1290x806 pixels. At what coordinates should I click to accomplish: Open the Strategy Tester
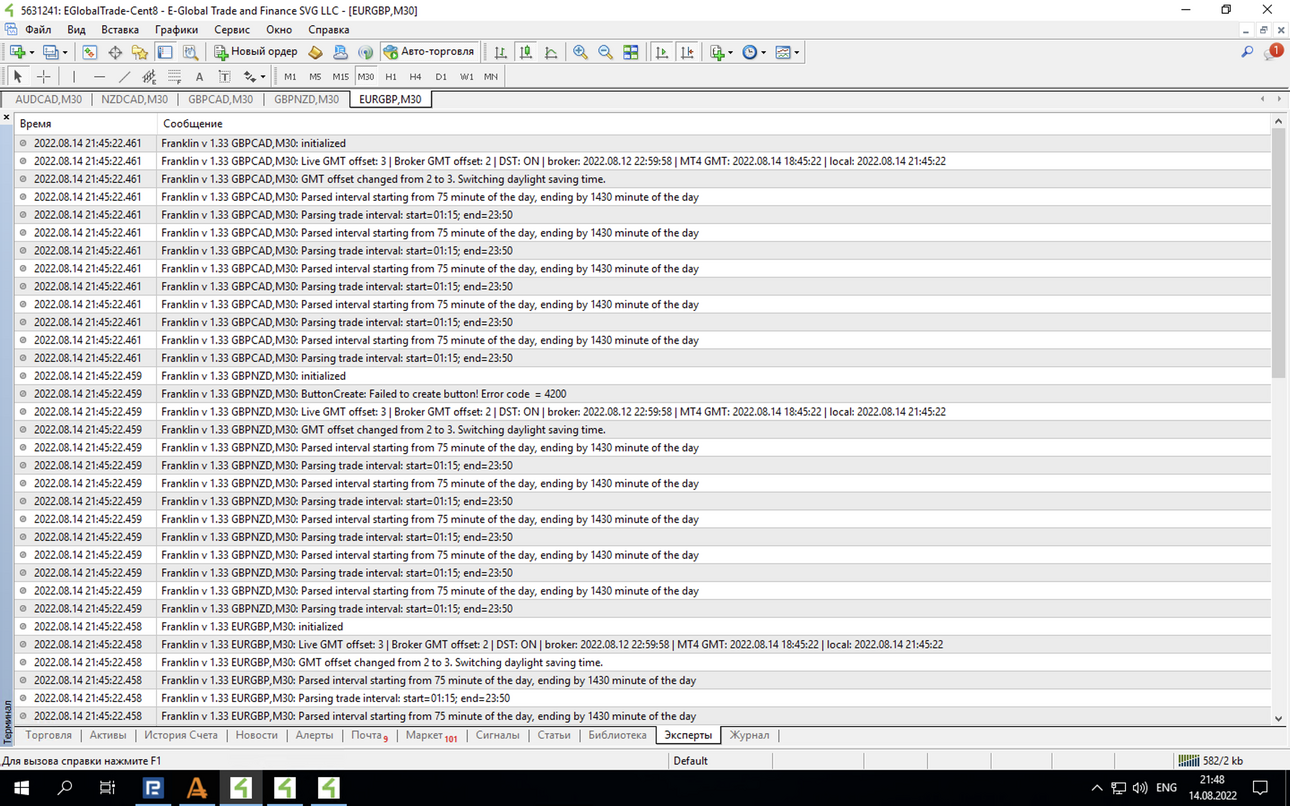[x=190, y=52]
